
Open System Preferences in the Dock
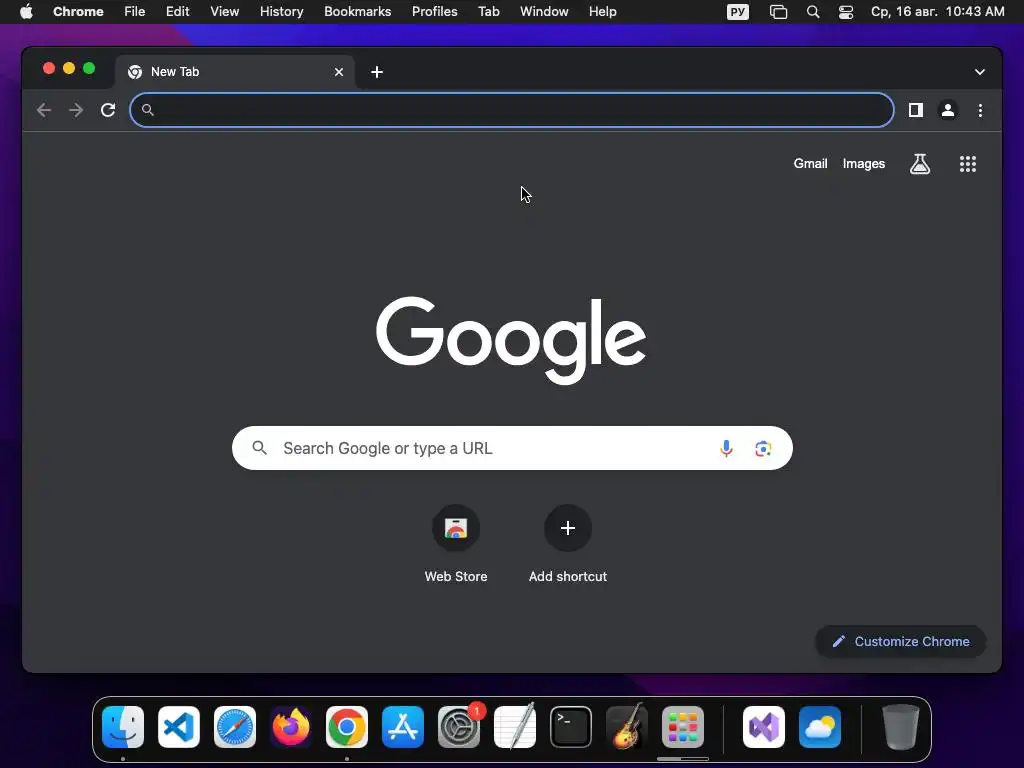click(459, 727)
